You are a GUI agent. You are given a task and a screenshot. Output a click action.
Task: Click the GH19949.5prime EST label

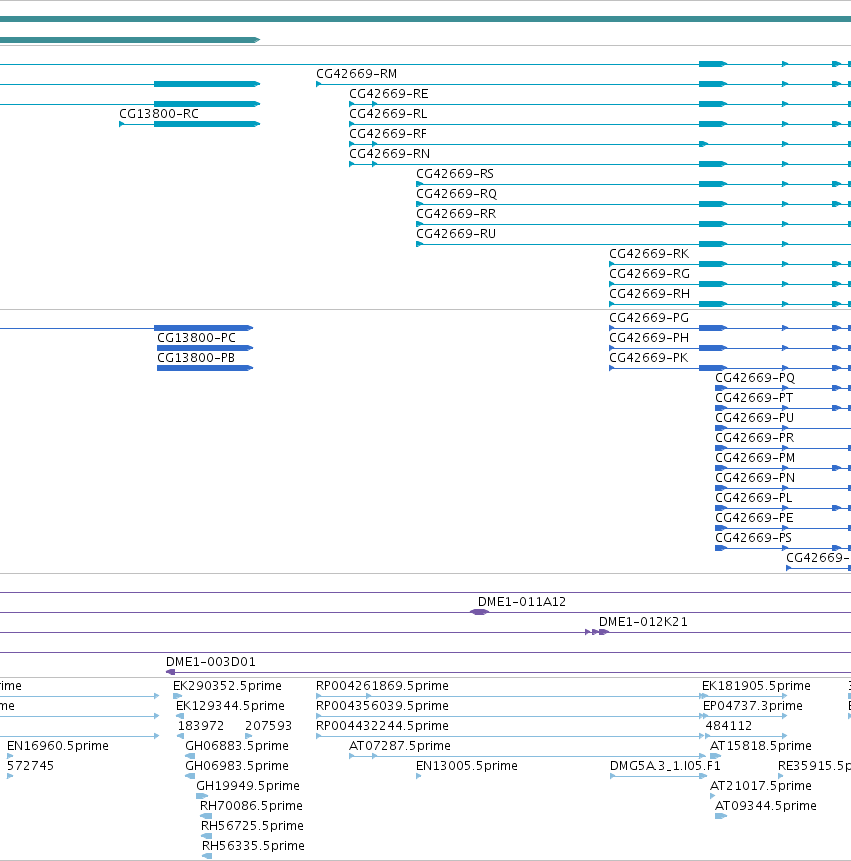pos(248,786)
